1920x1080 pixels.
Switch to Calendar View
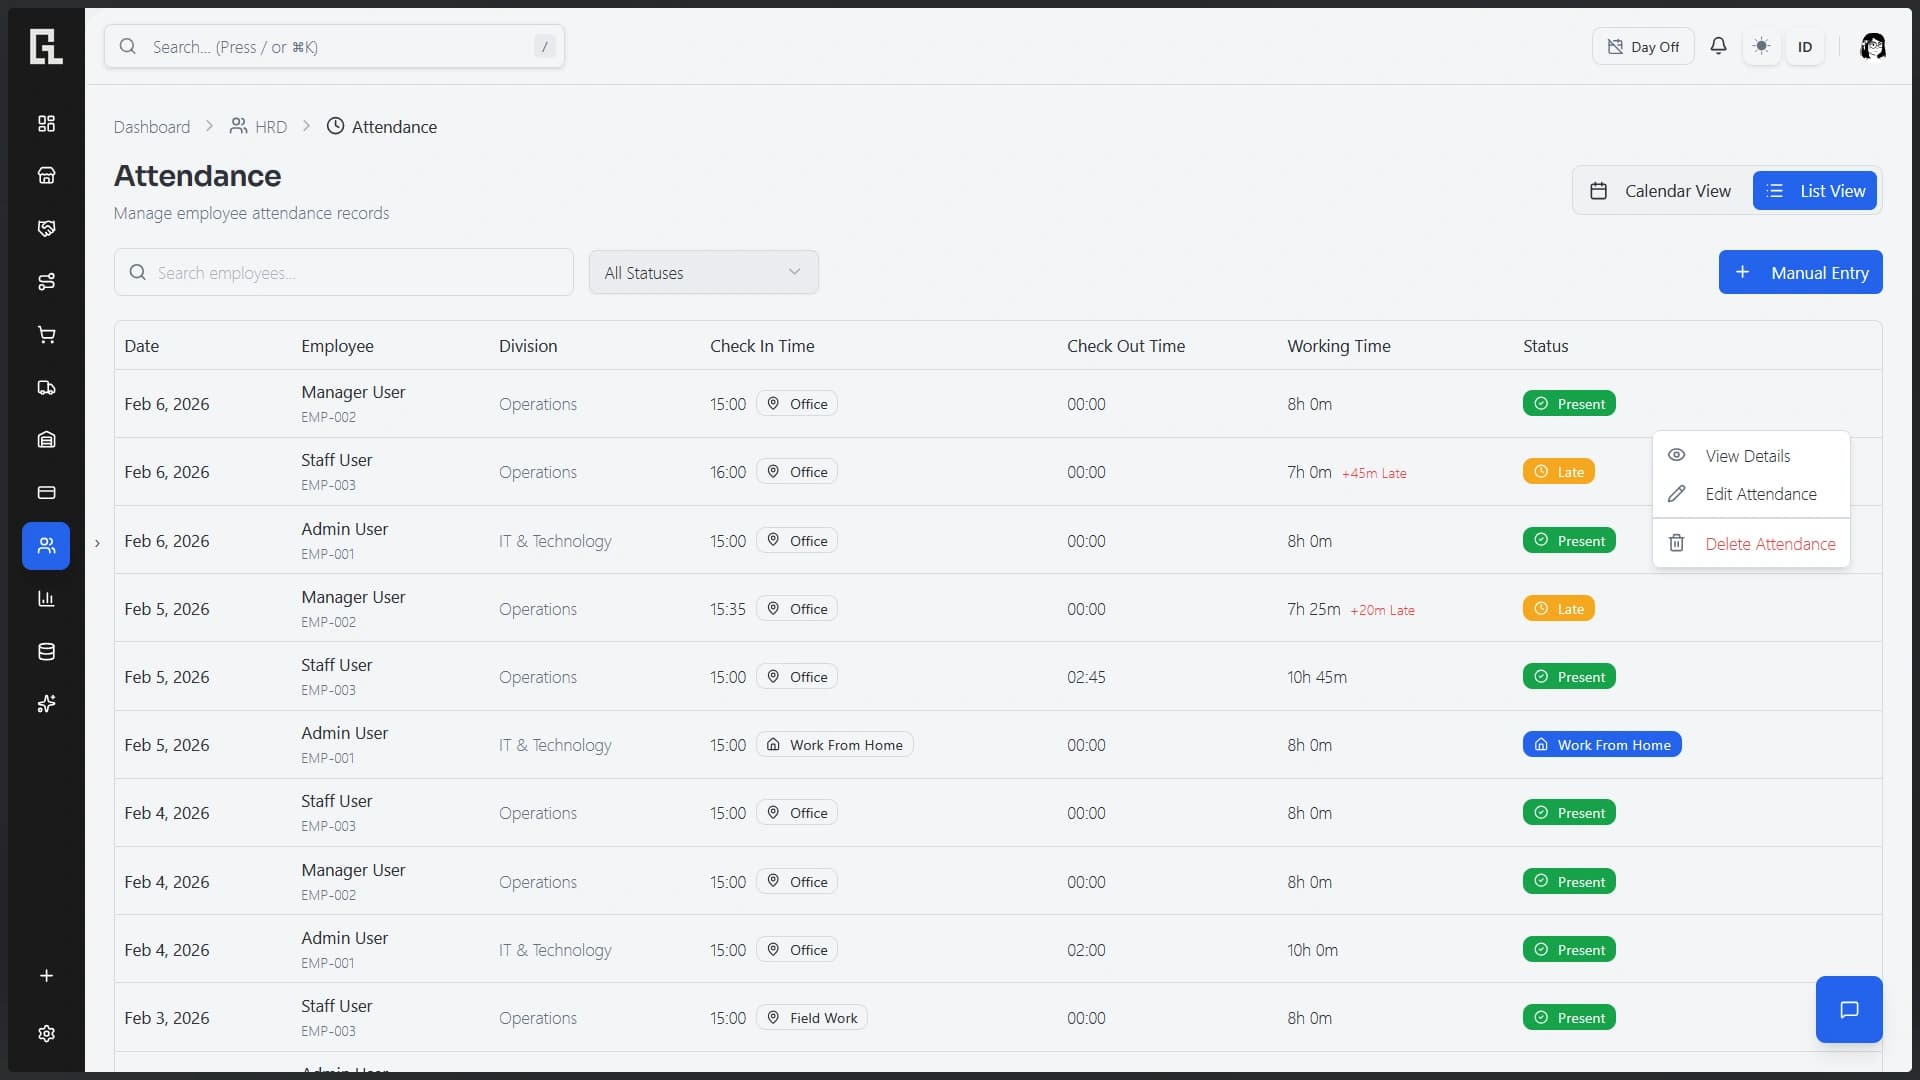[x=1661, y=191]
